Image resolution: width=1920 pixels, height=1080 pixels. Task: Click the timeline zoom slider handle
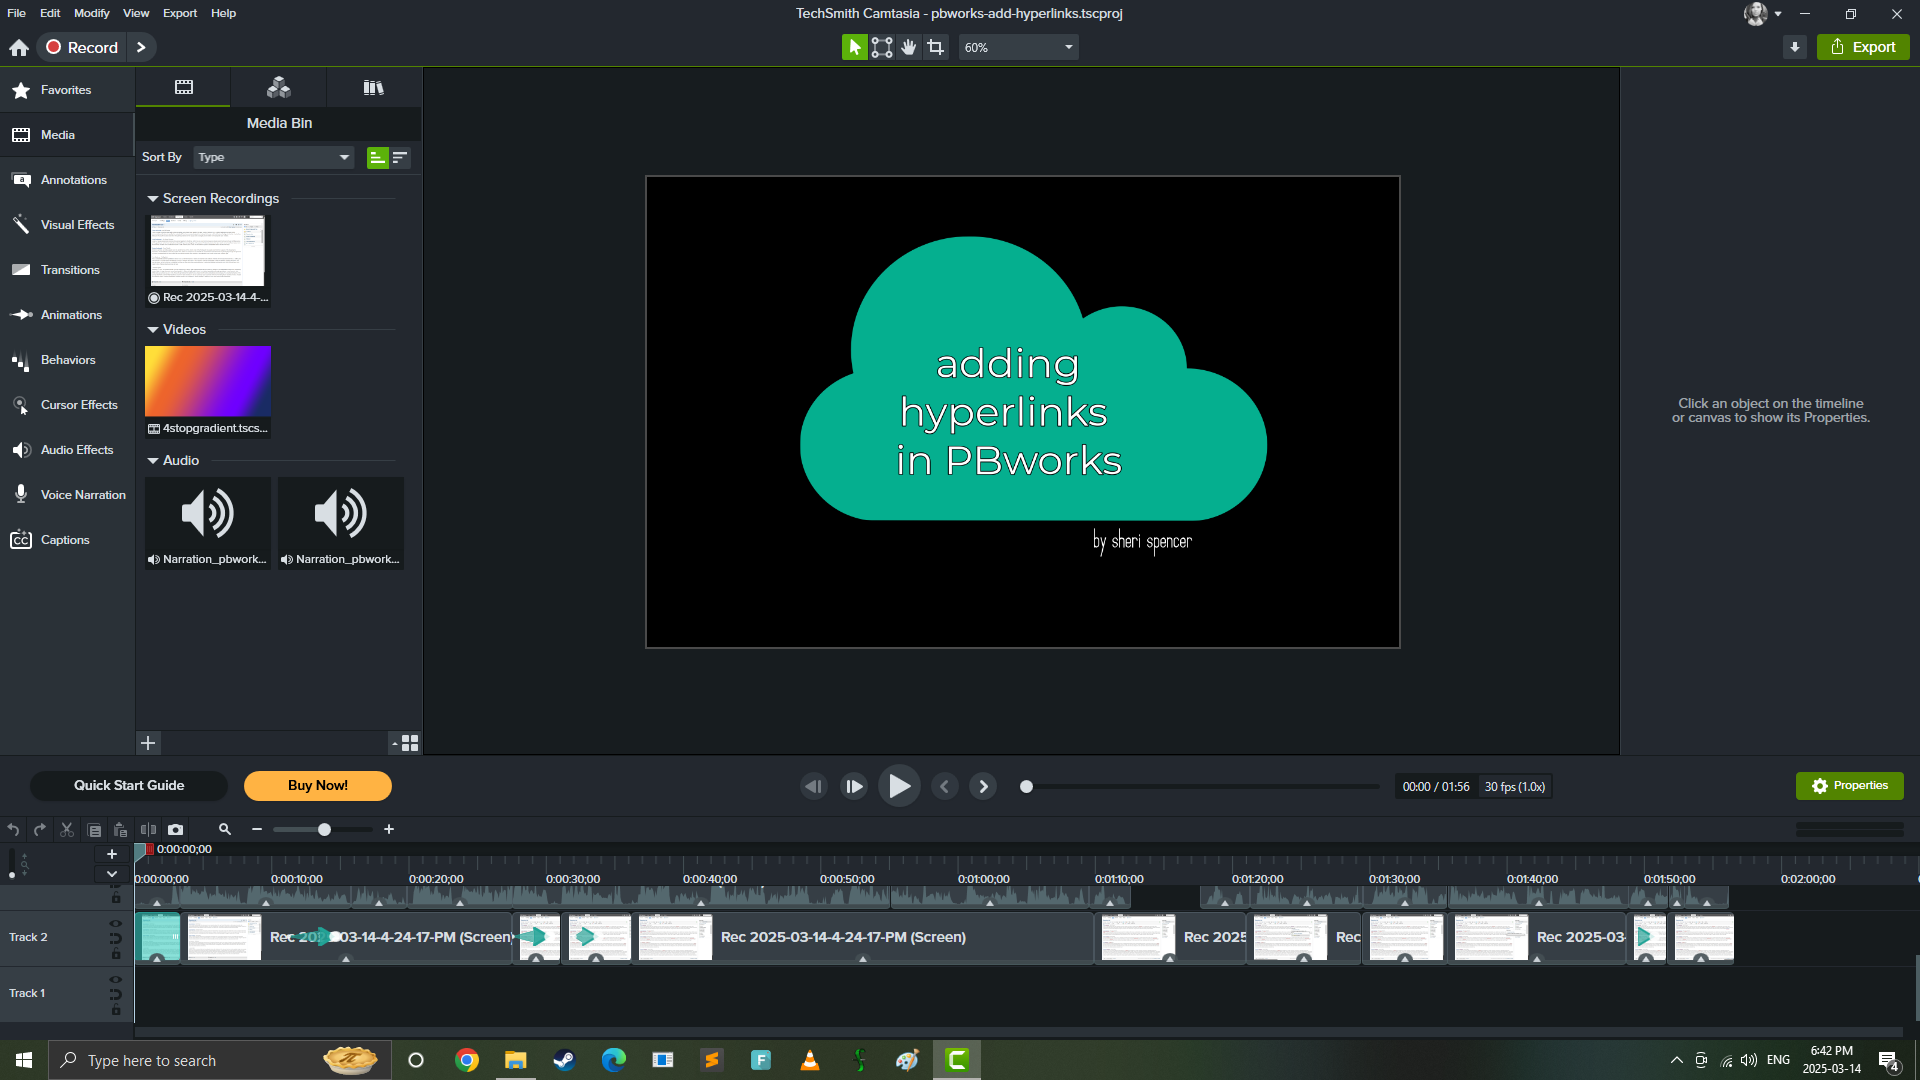coord(324,829)
